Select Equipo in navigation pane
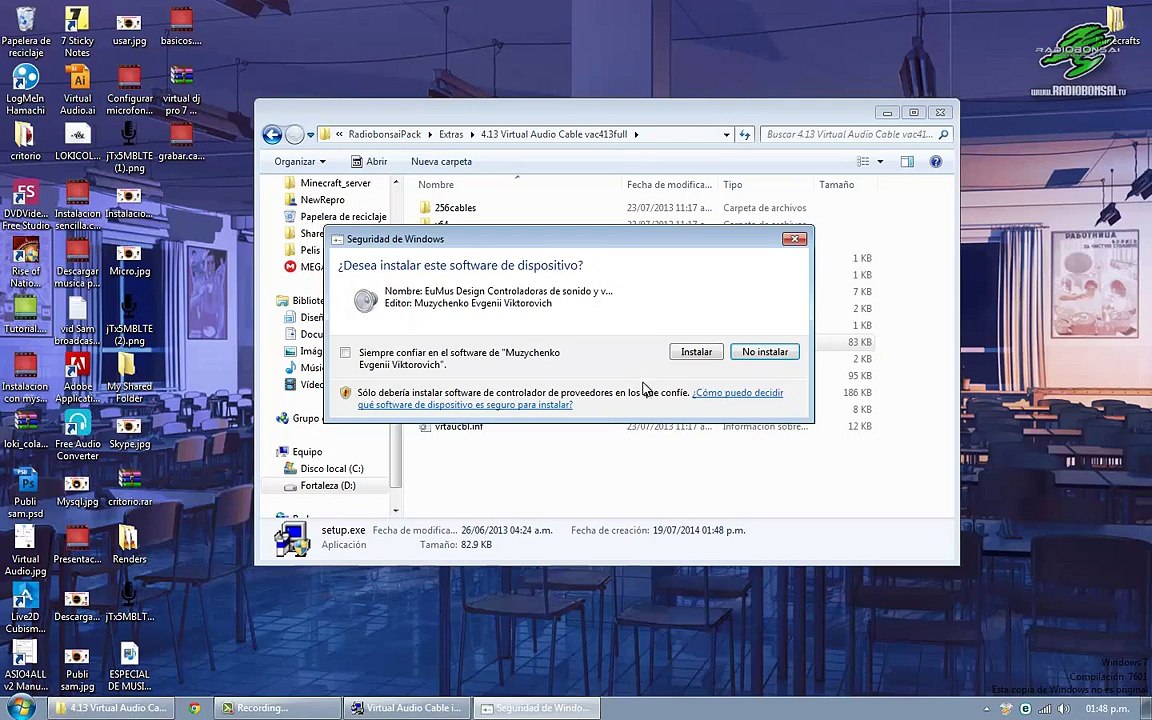The height and width of the screenshot is (720, 1152). 306,452
